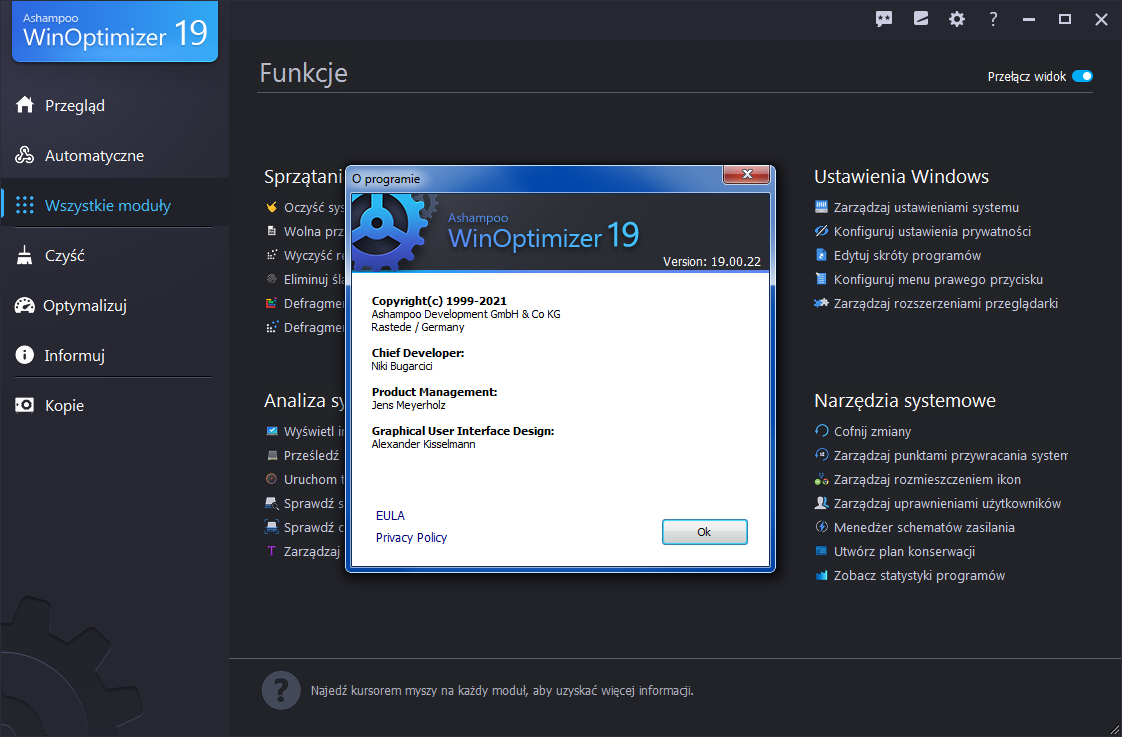Click icon next to Zarządzaj rozmieszczeniem ikon
Image resolution: width=1122 pixels, height=737 pixels.
click(821, 479)
